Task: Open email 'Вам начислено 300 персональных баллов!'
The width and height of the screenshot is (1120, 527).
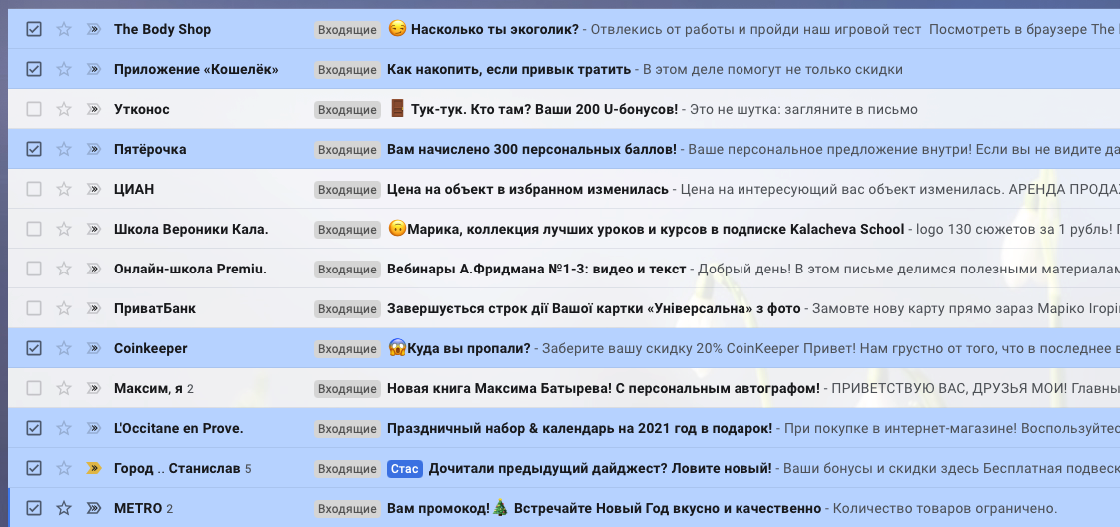Action: tap(531, 149)
